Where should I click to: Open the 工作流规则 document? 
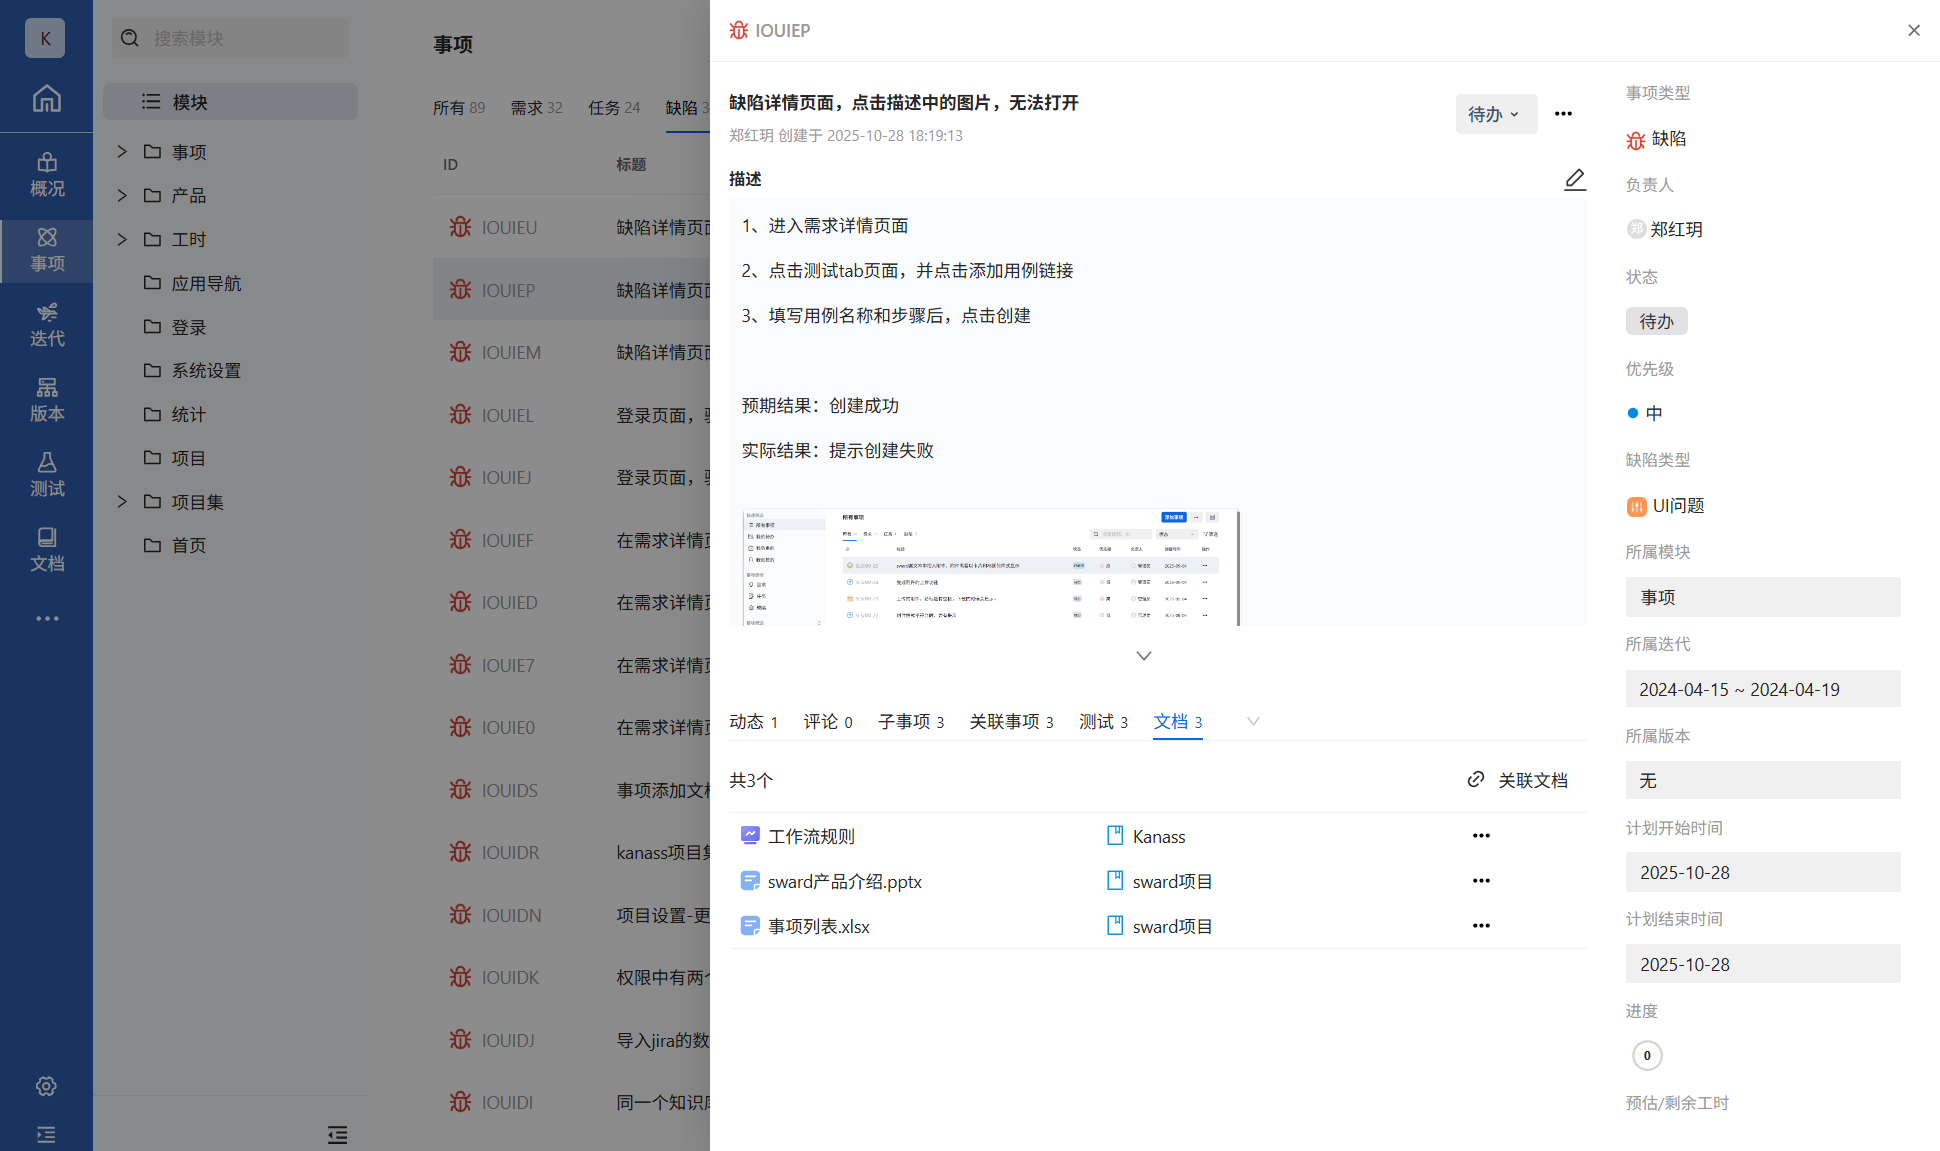tap(810, 836)
